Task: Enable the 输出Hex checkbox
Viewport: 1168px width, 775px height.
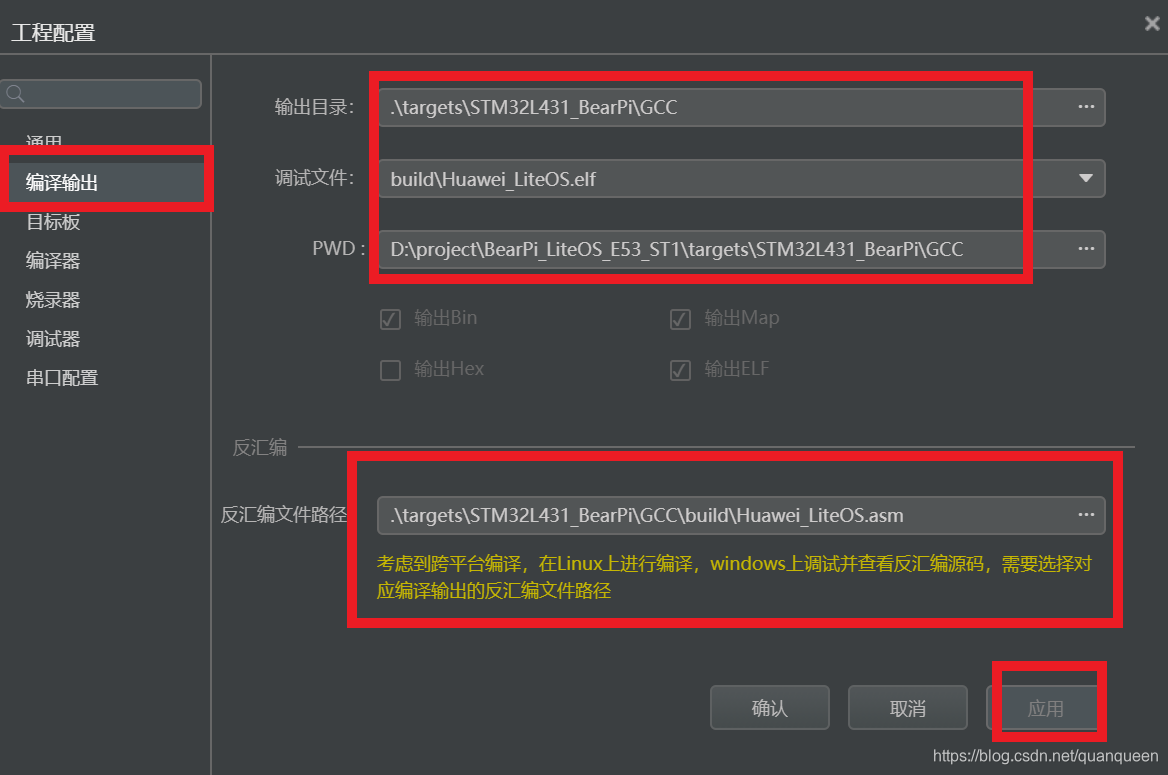Action: [390, 370]
